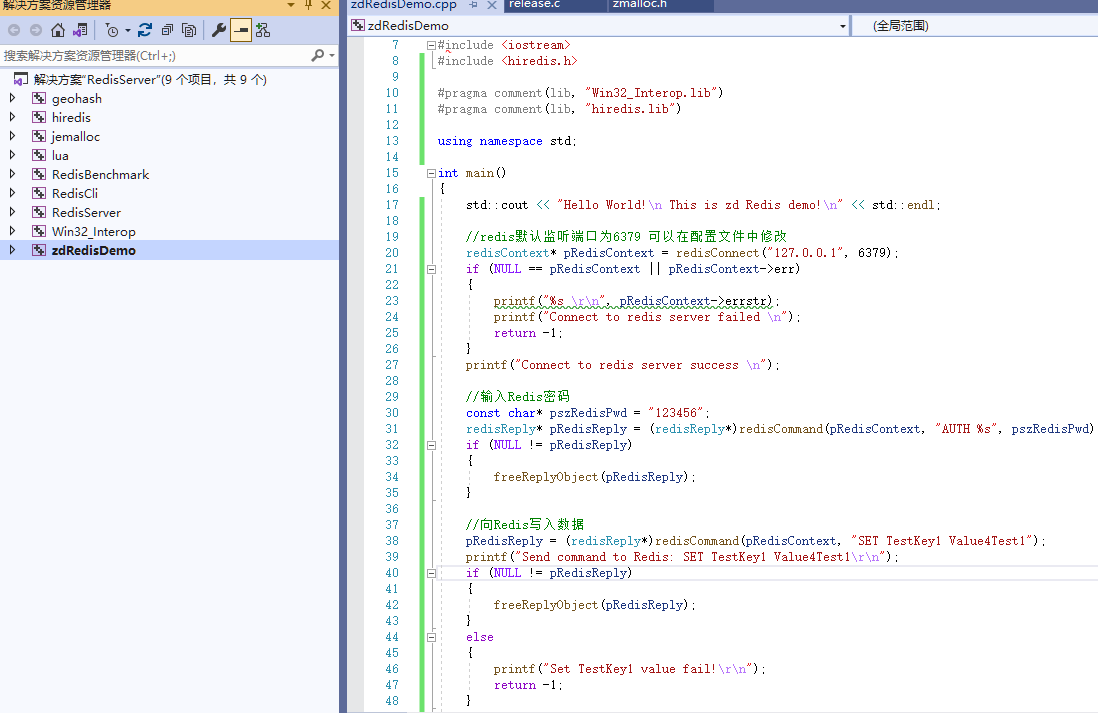
Task: Switch views using the Visual Studio list icon
Action: tap(81, 30)
